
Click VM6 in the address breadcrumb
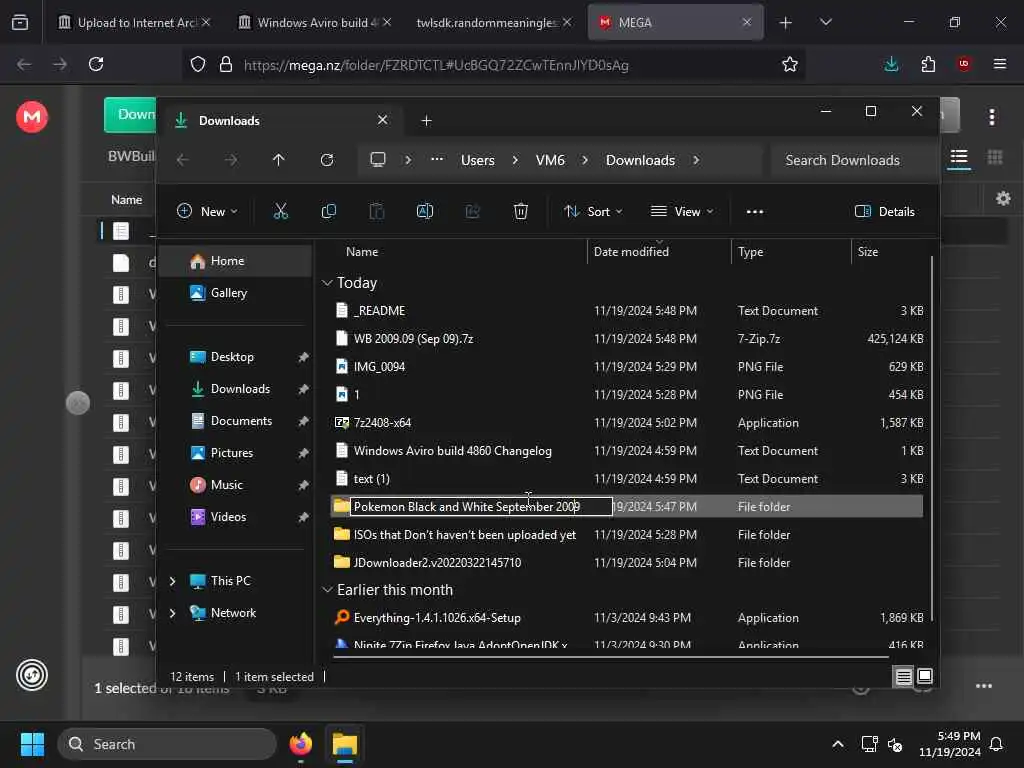point(550,160)
